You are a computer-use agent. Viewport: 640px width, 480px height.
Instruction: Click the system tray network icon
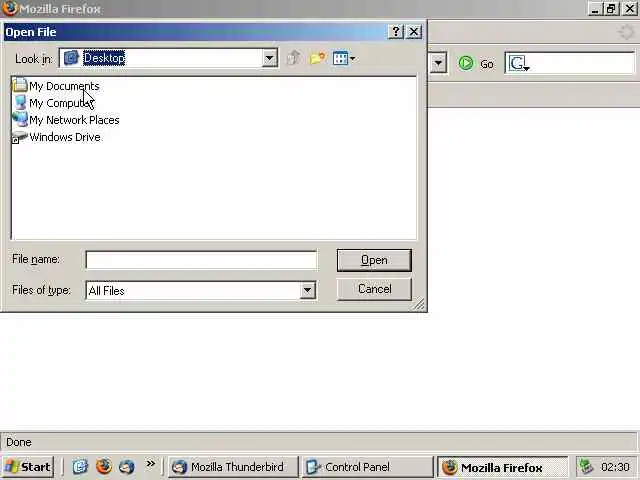point(586,467)
